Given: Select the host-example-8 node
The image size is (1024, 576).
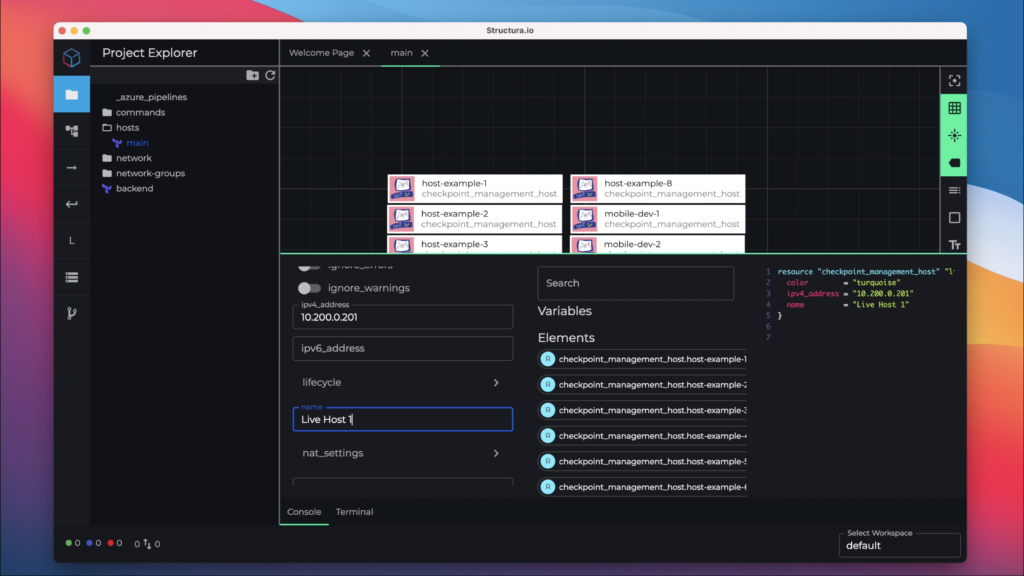Looking at the screenshot, I should [x=658, y=188].
